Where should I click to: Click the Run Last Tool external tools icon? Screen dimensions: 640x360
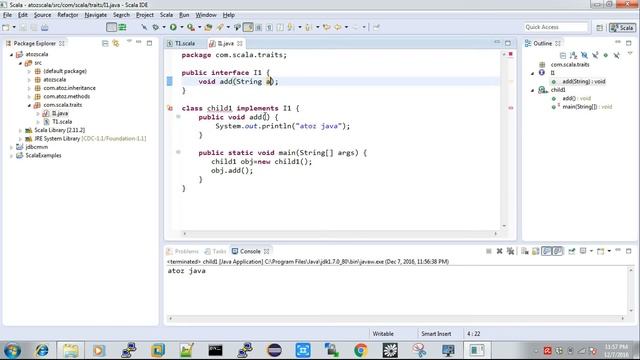[191, 27]
